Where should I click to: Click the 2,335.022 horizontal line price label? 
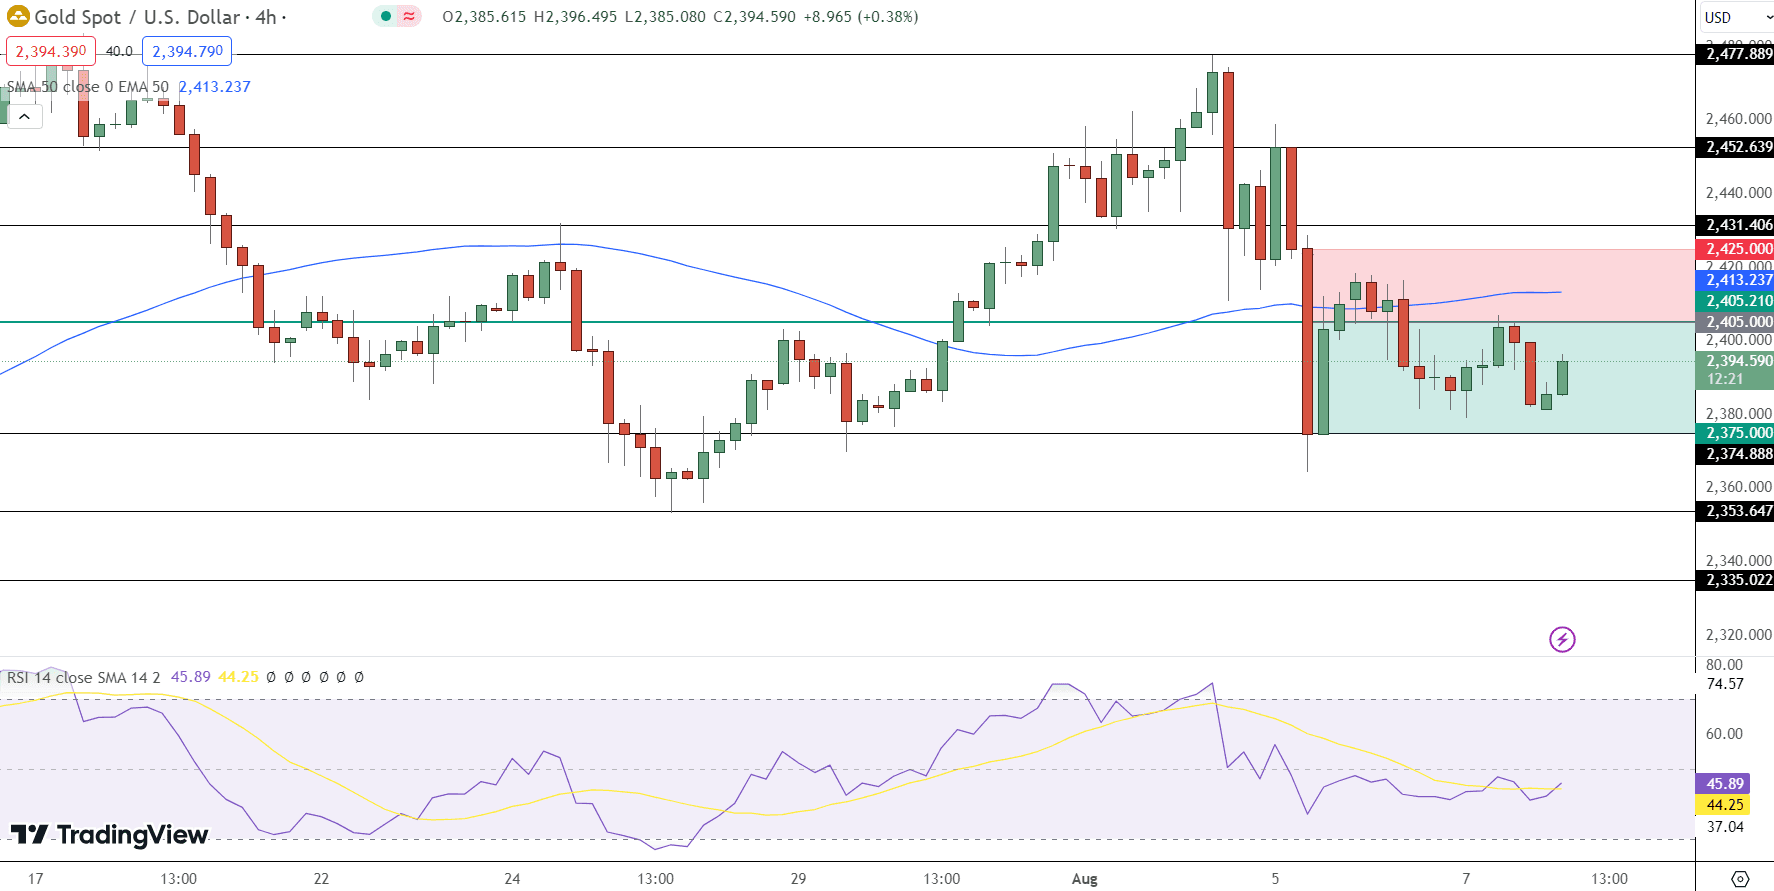tap(1735, 580)
